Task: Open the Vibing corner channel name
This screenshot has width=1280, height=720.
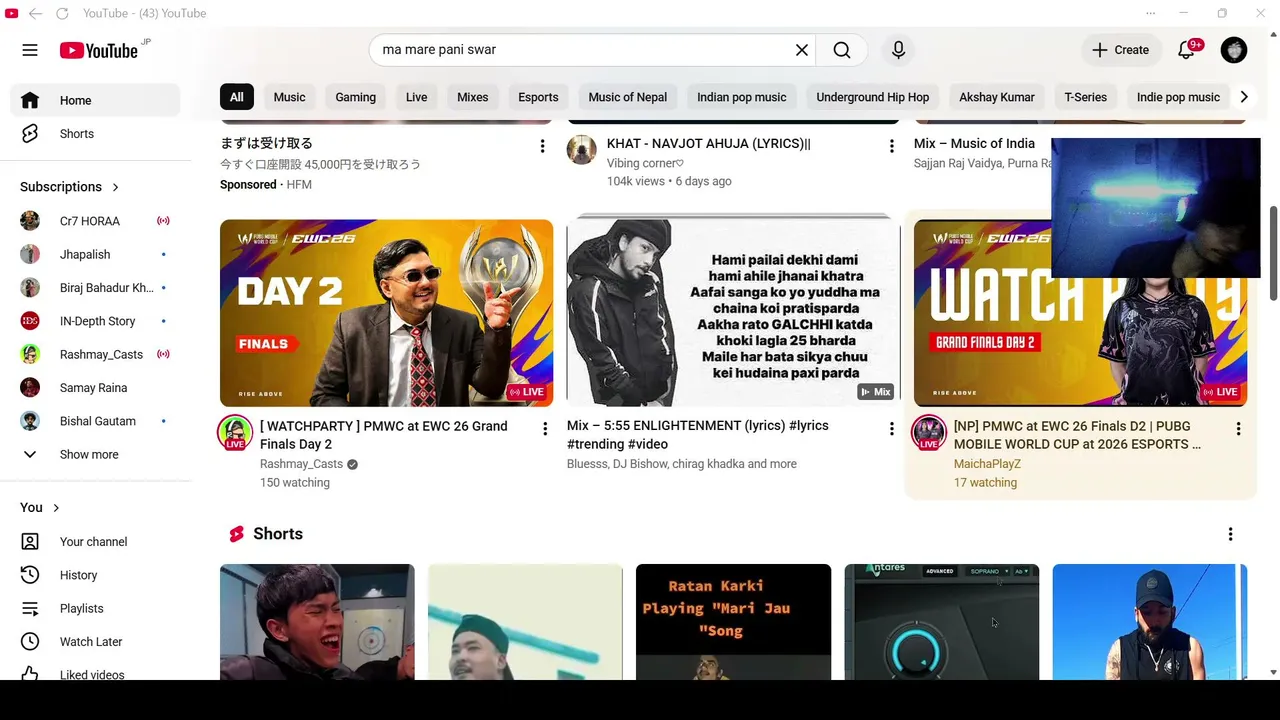Action: click(645, 163)
